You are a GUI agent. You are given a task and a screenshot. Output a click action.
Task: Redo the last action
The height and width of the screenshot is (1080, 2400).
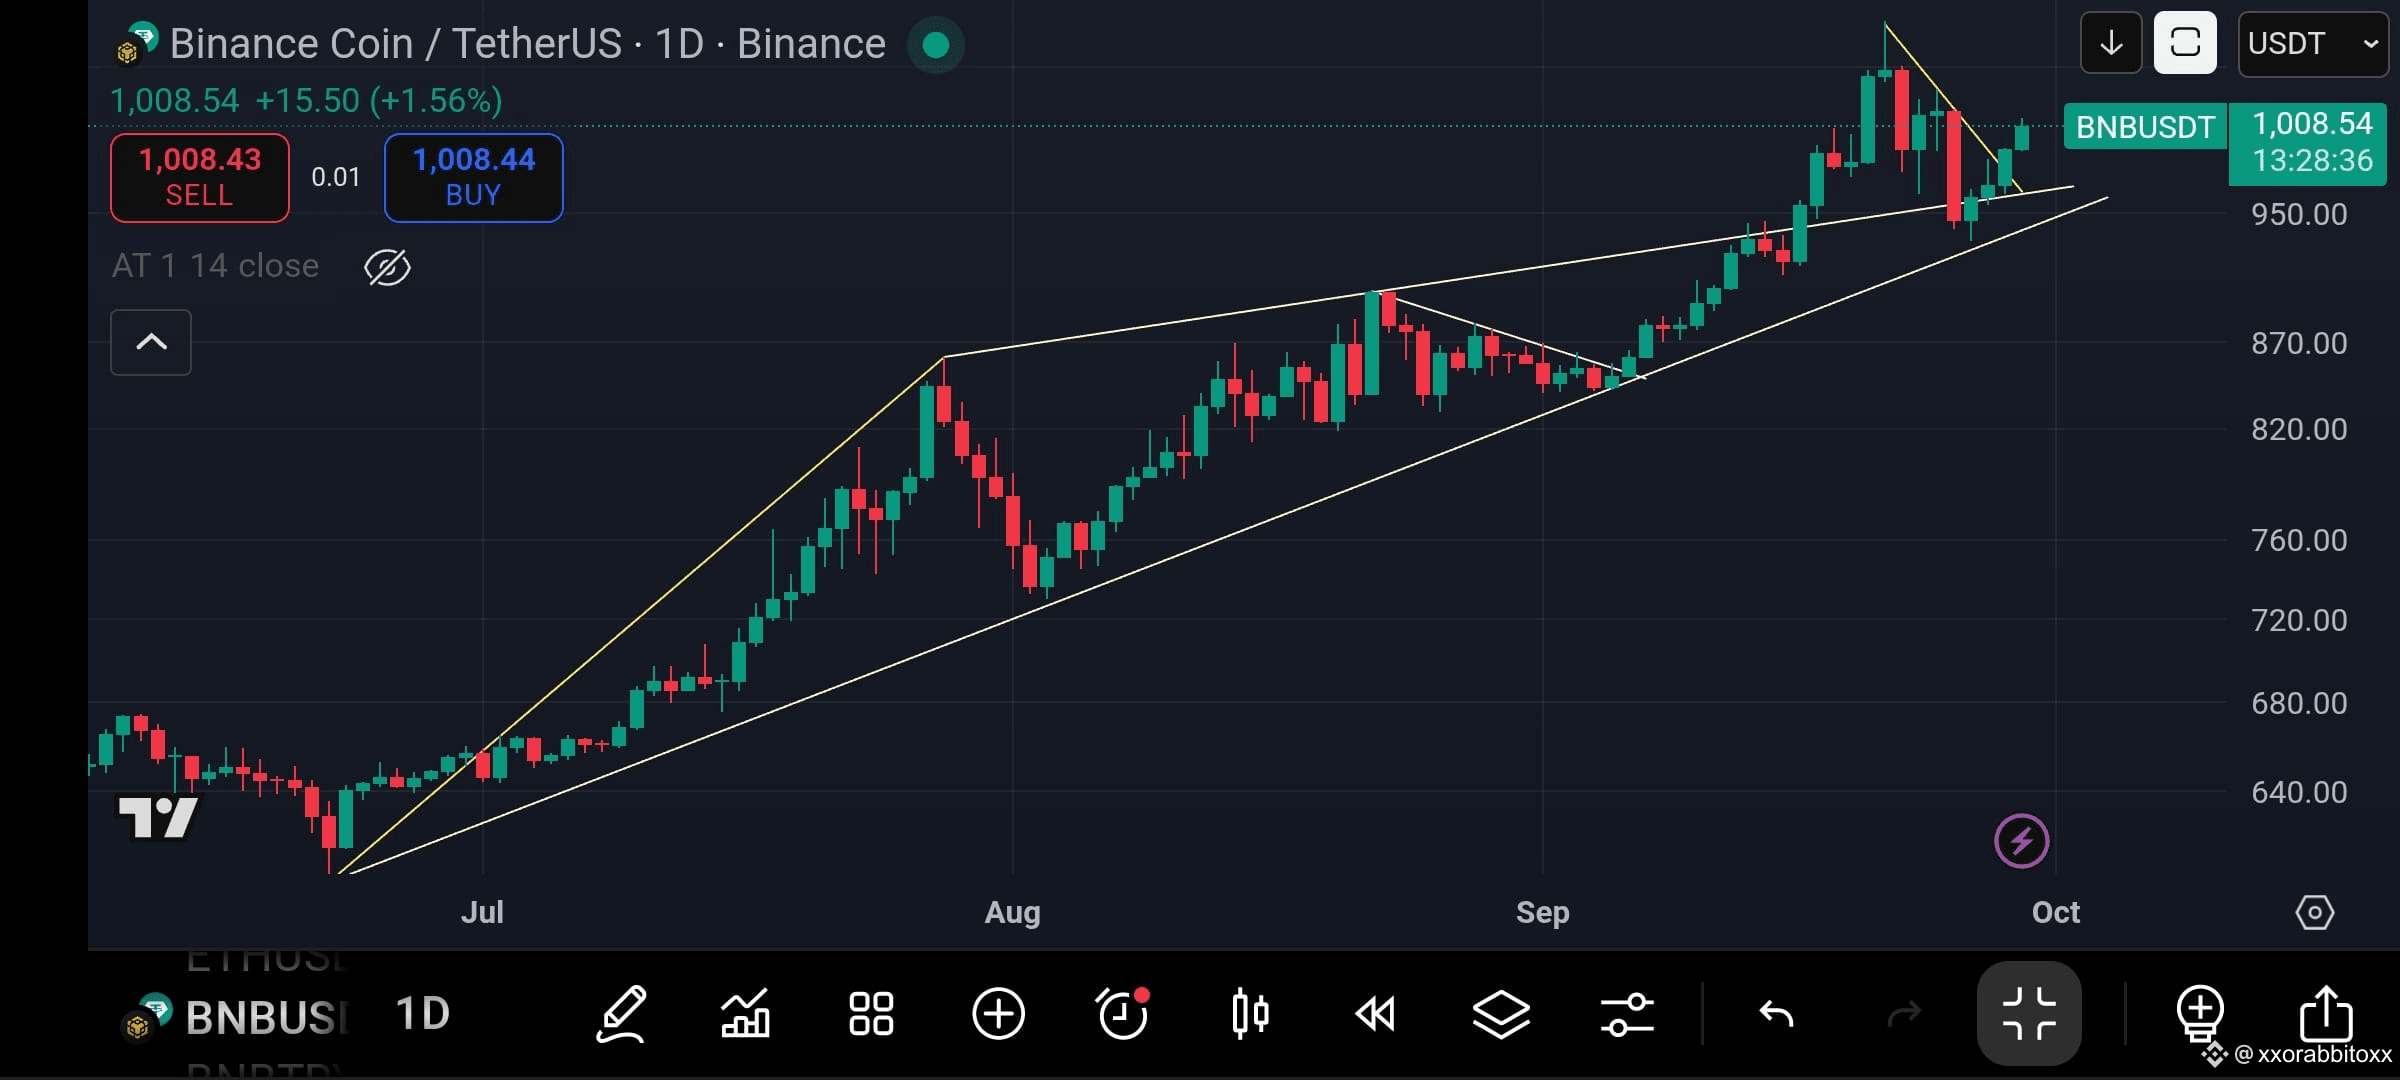1903,1015
